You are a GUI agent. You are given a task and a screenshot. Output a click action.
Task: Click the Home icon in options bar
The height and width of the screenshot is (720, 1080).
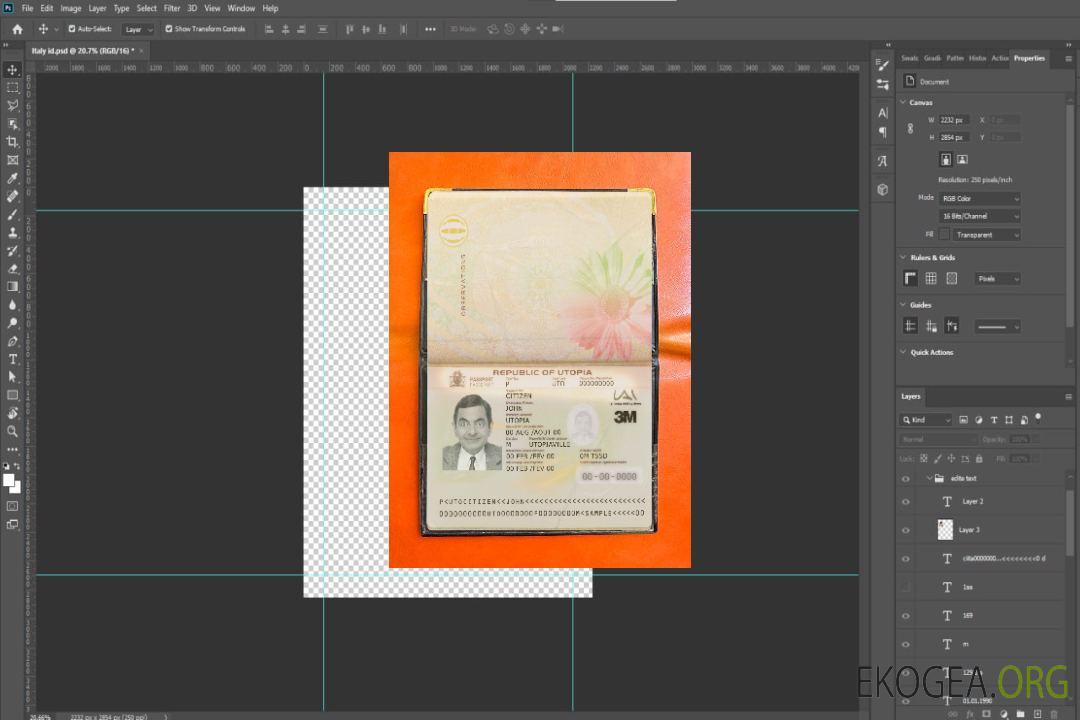[x=17, y=29]
